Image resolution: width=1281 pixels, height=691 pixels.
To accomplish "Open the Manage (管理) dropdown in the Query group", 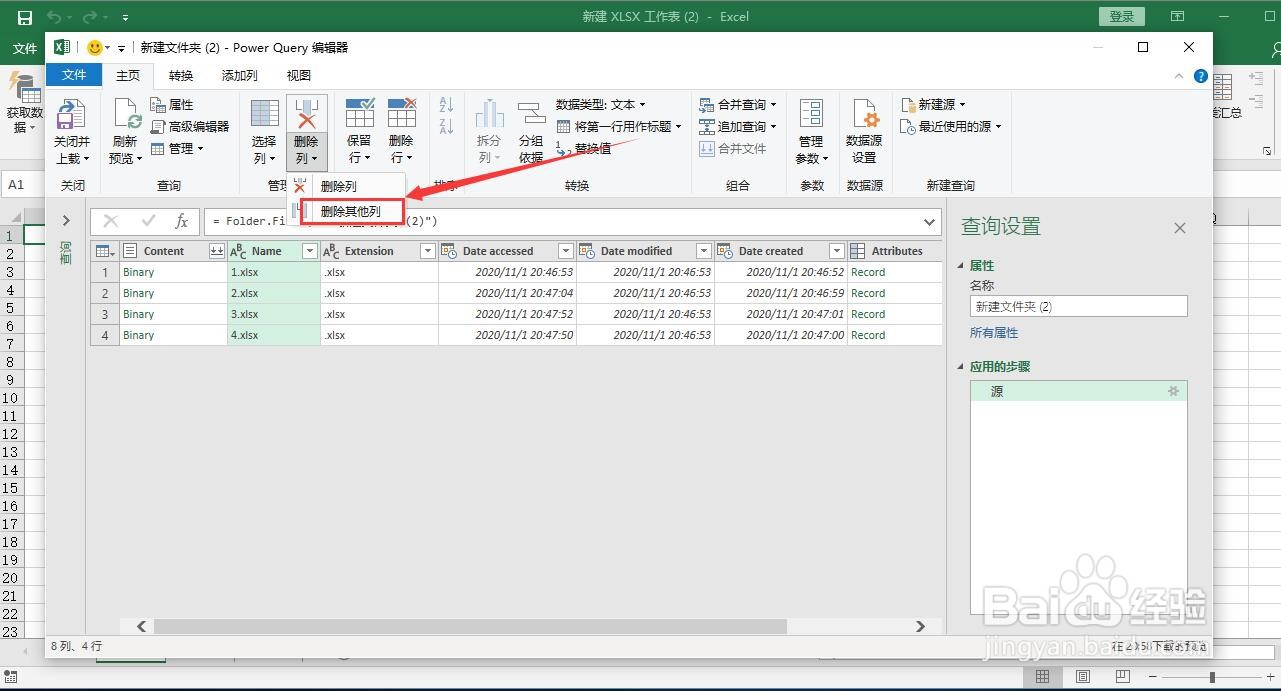I will tap(177, 148).
